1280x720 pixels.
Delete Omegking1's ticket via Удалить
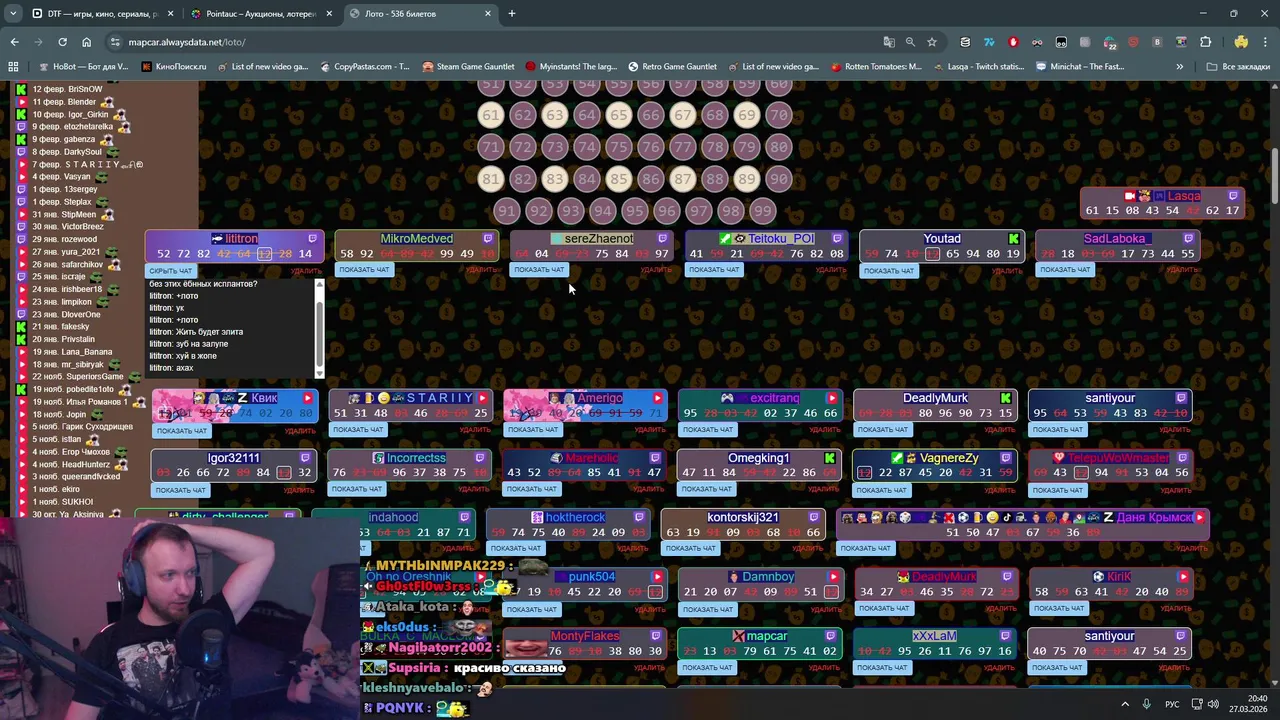(x=824, y=489)
